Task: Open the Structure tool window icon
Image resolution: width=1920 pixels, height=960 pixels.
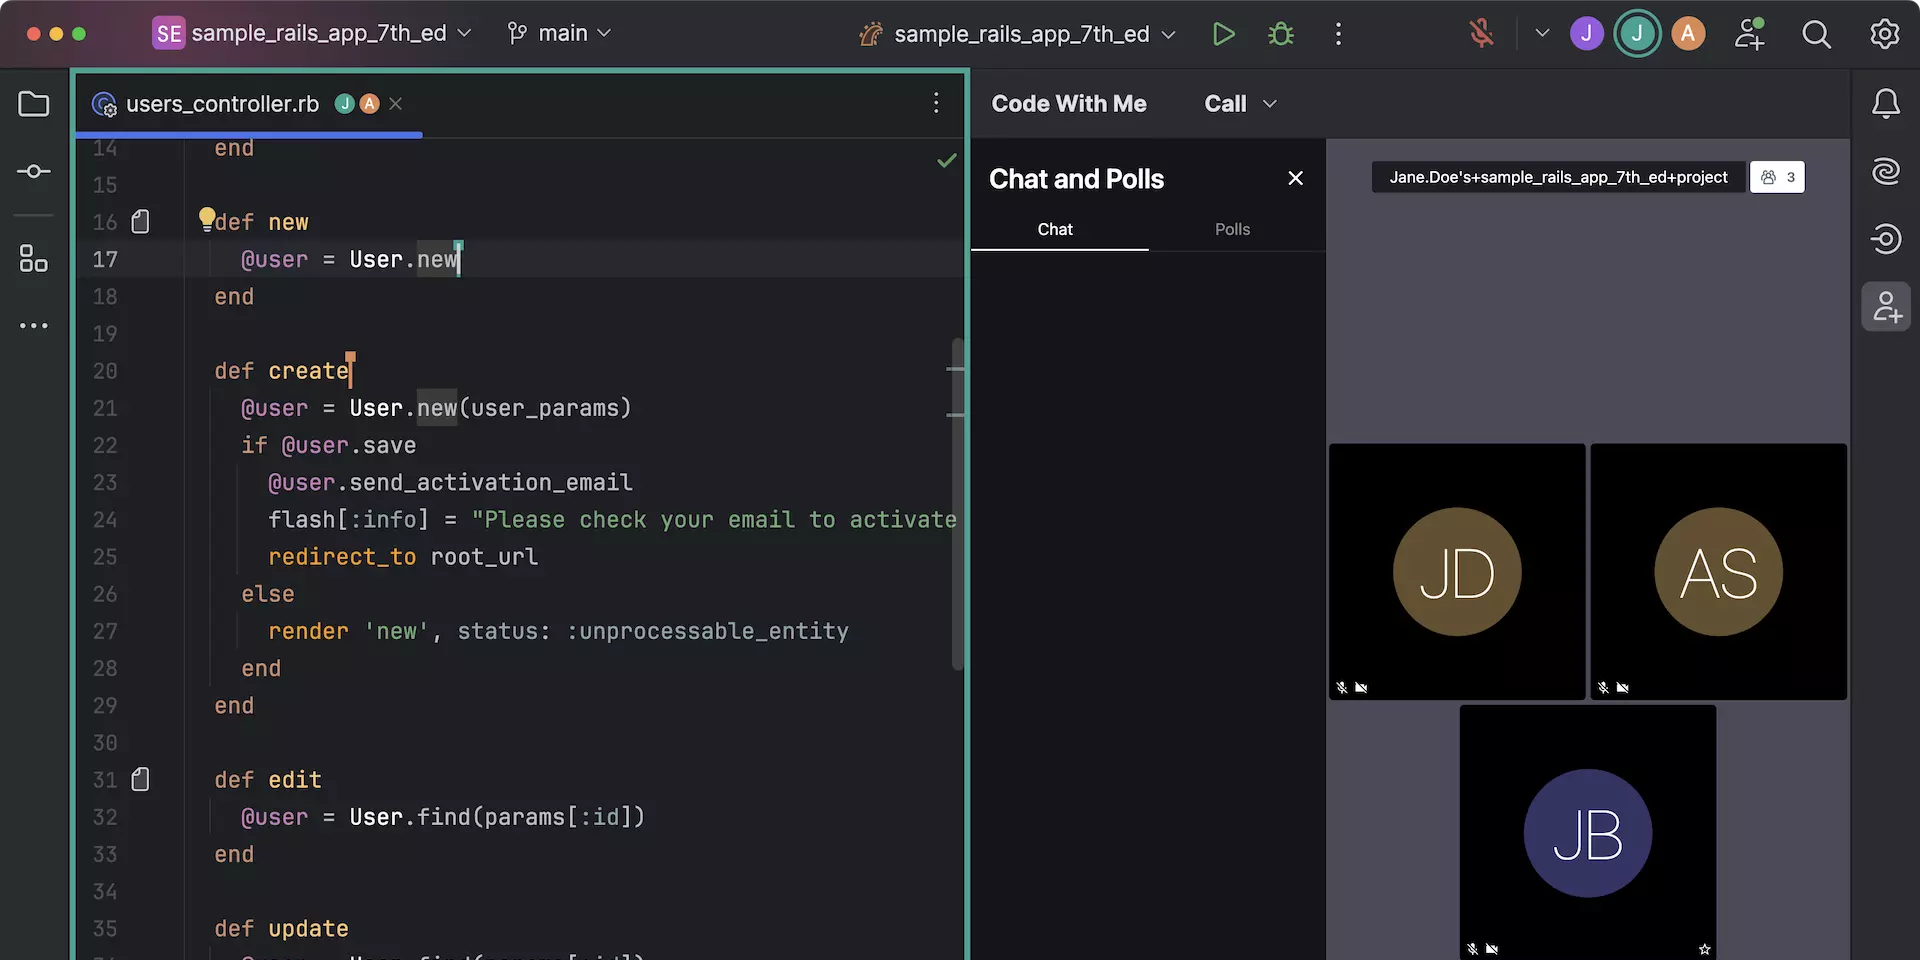Action: pos(34,259)
